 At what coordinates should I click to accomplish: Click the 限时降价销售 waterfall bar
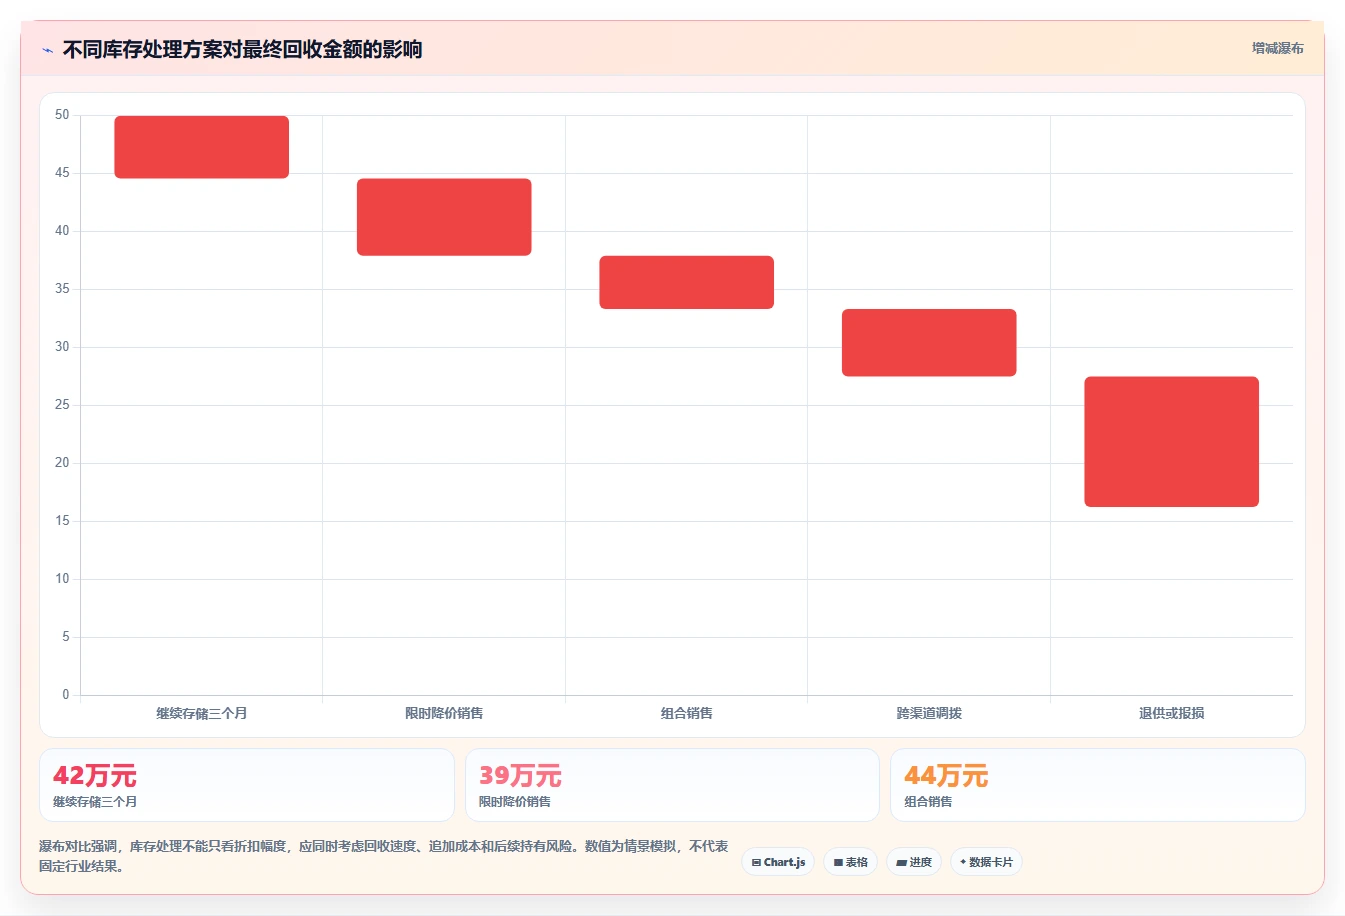444,217
